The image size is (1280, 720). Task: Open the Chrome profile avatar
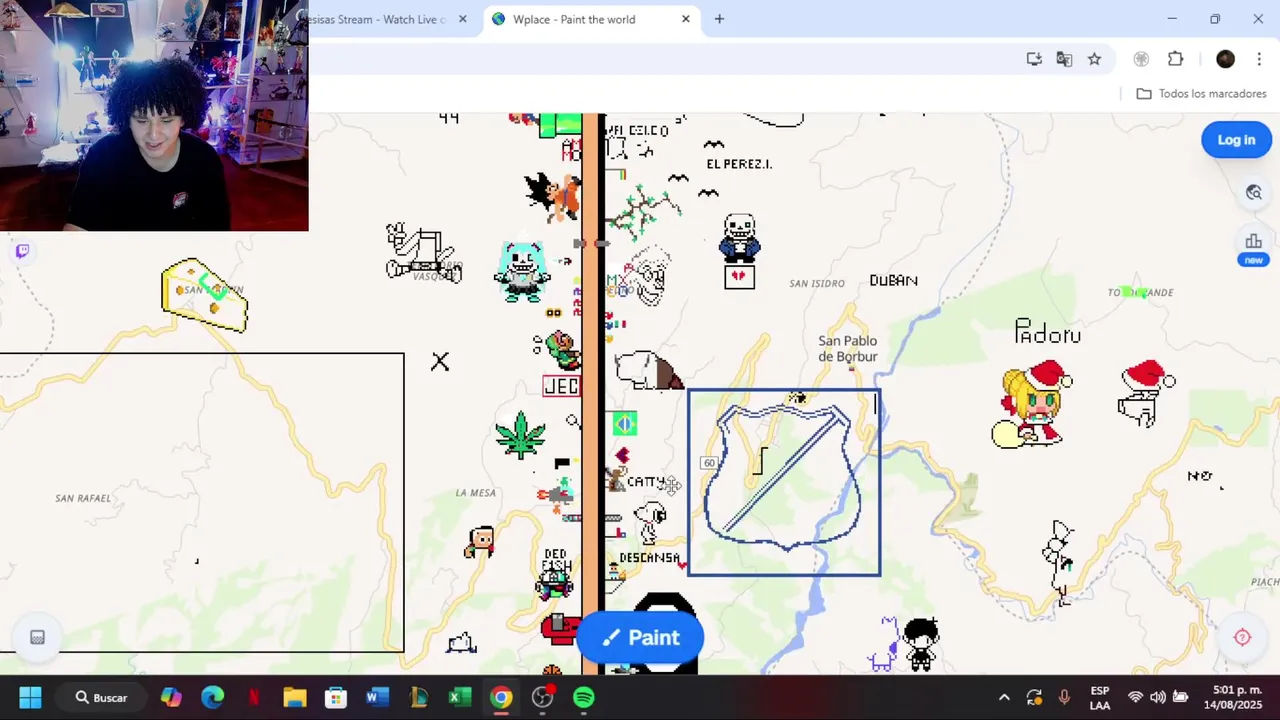tap(1225, 59)
